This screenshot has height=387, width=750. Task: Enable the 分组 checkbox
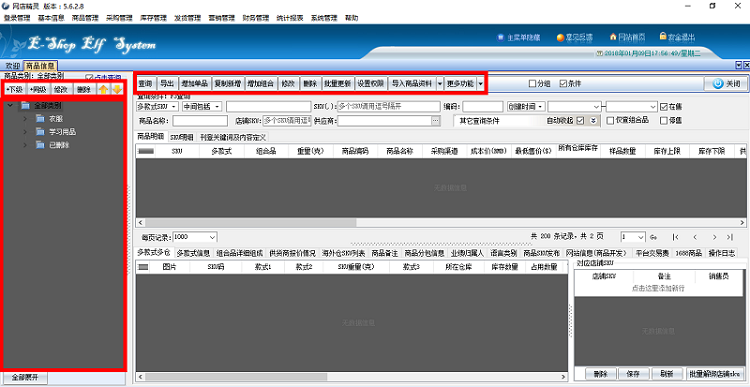(532, 84)
